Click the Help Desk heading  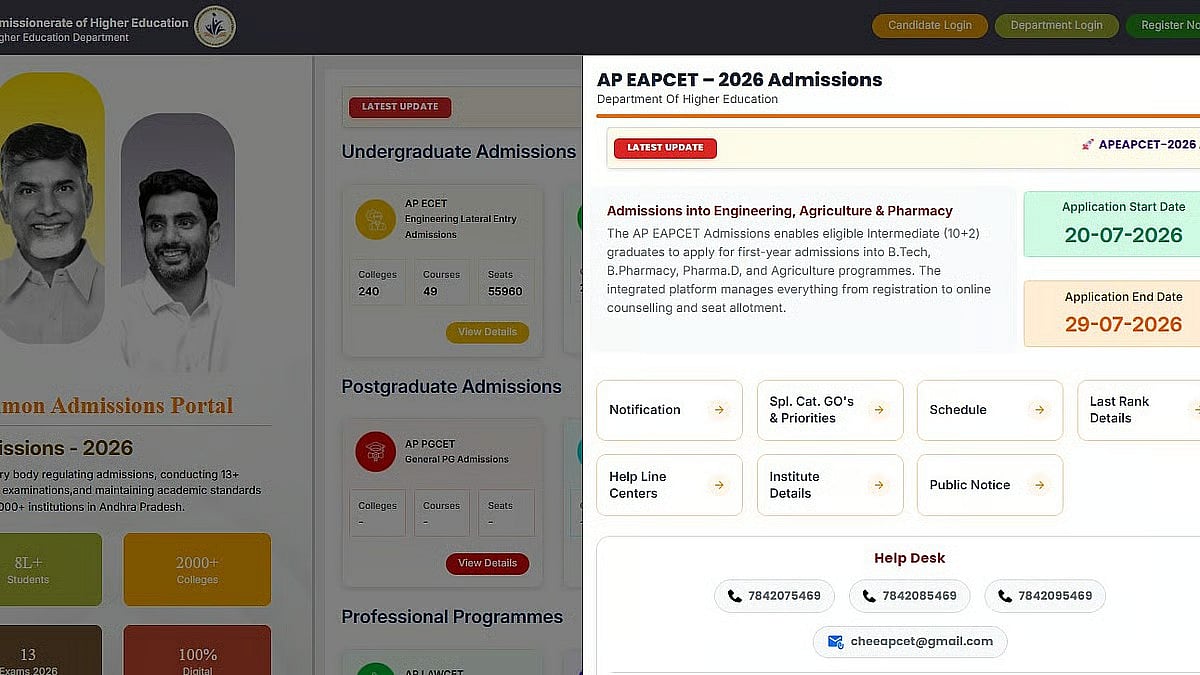point(909,558)
